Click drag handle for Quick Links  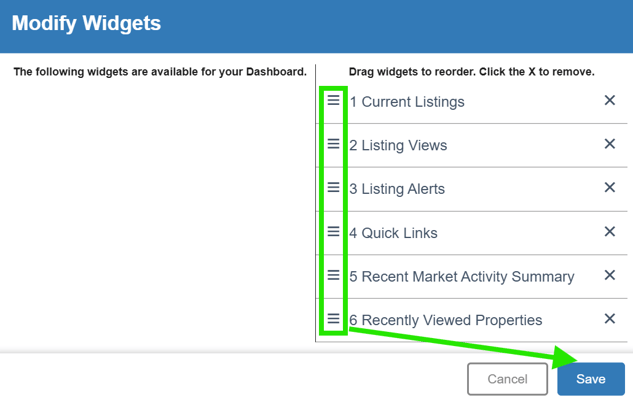click(x=333, y=232)
